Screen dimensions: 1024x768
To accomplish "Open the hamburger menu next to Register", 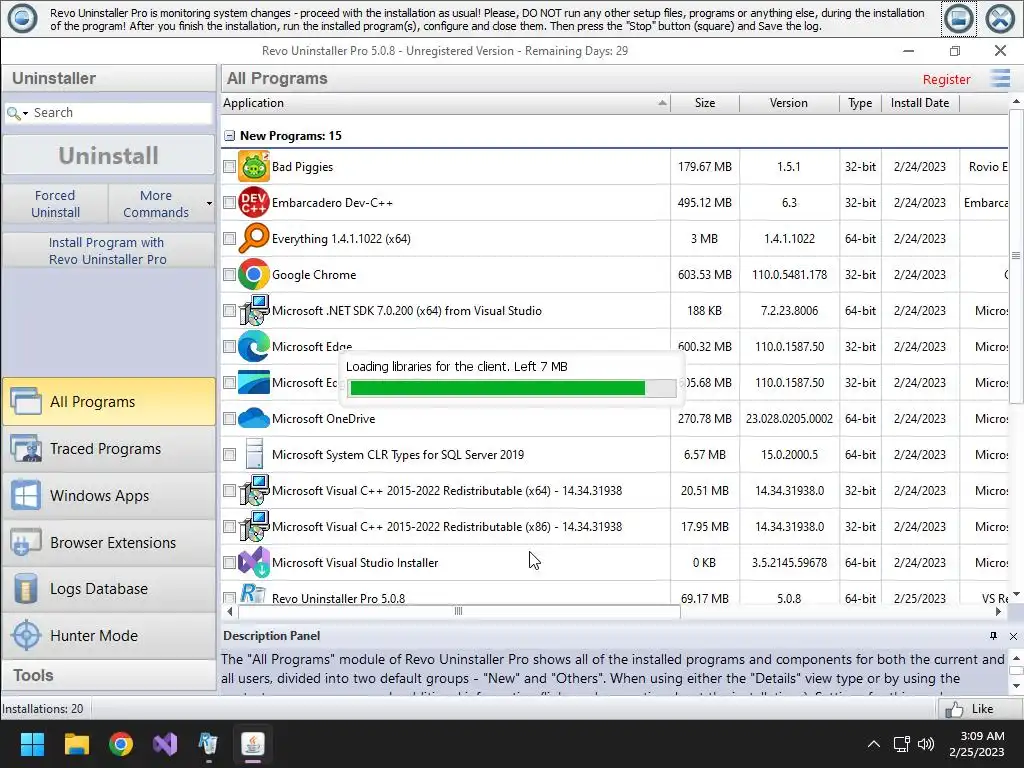I will (1000, 78).
